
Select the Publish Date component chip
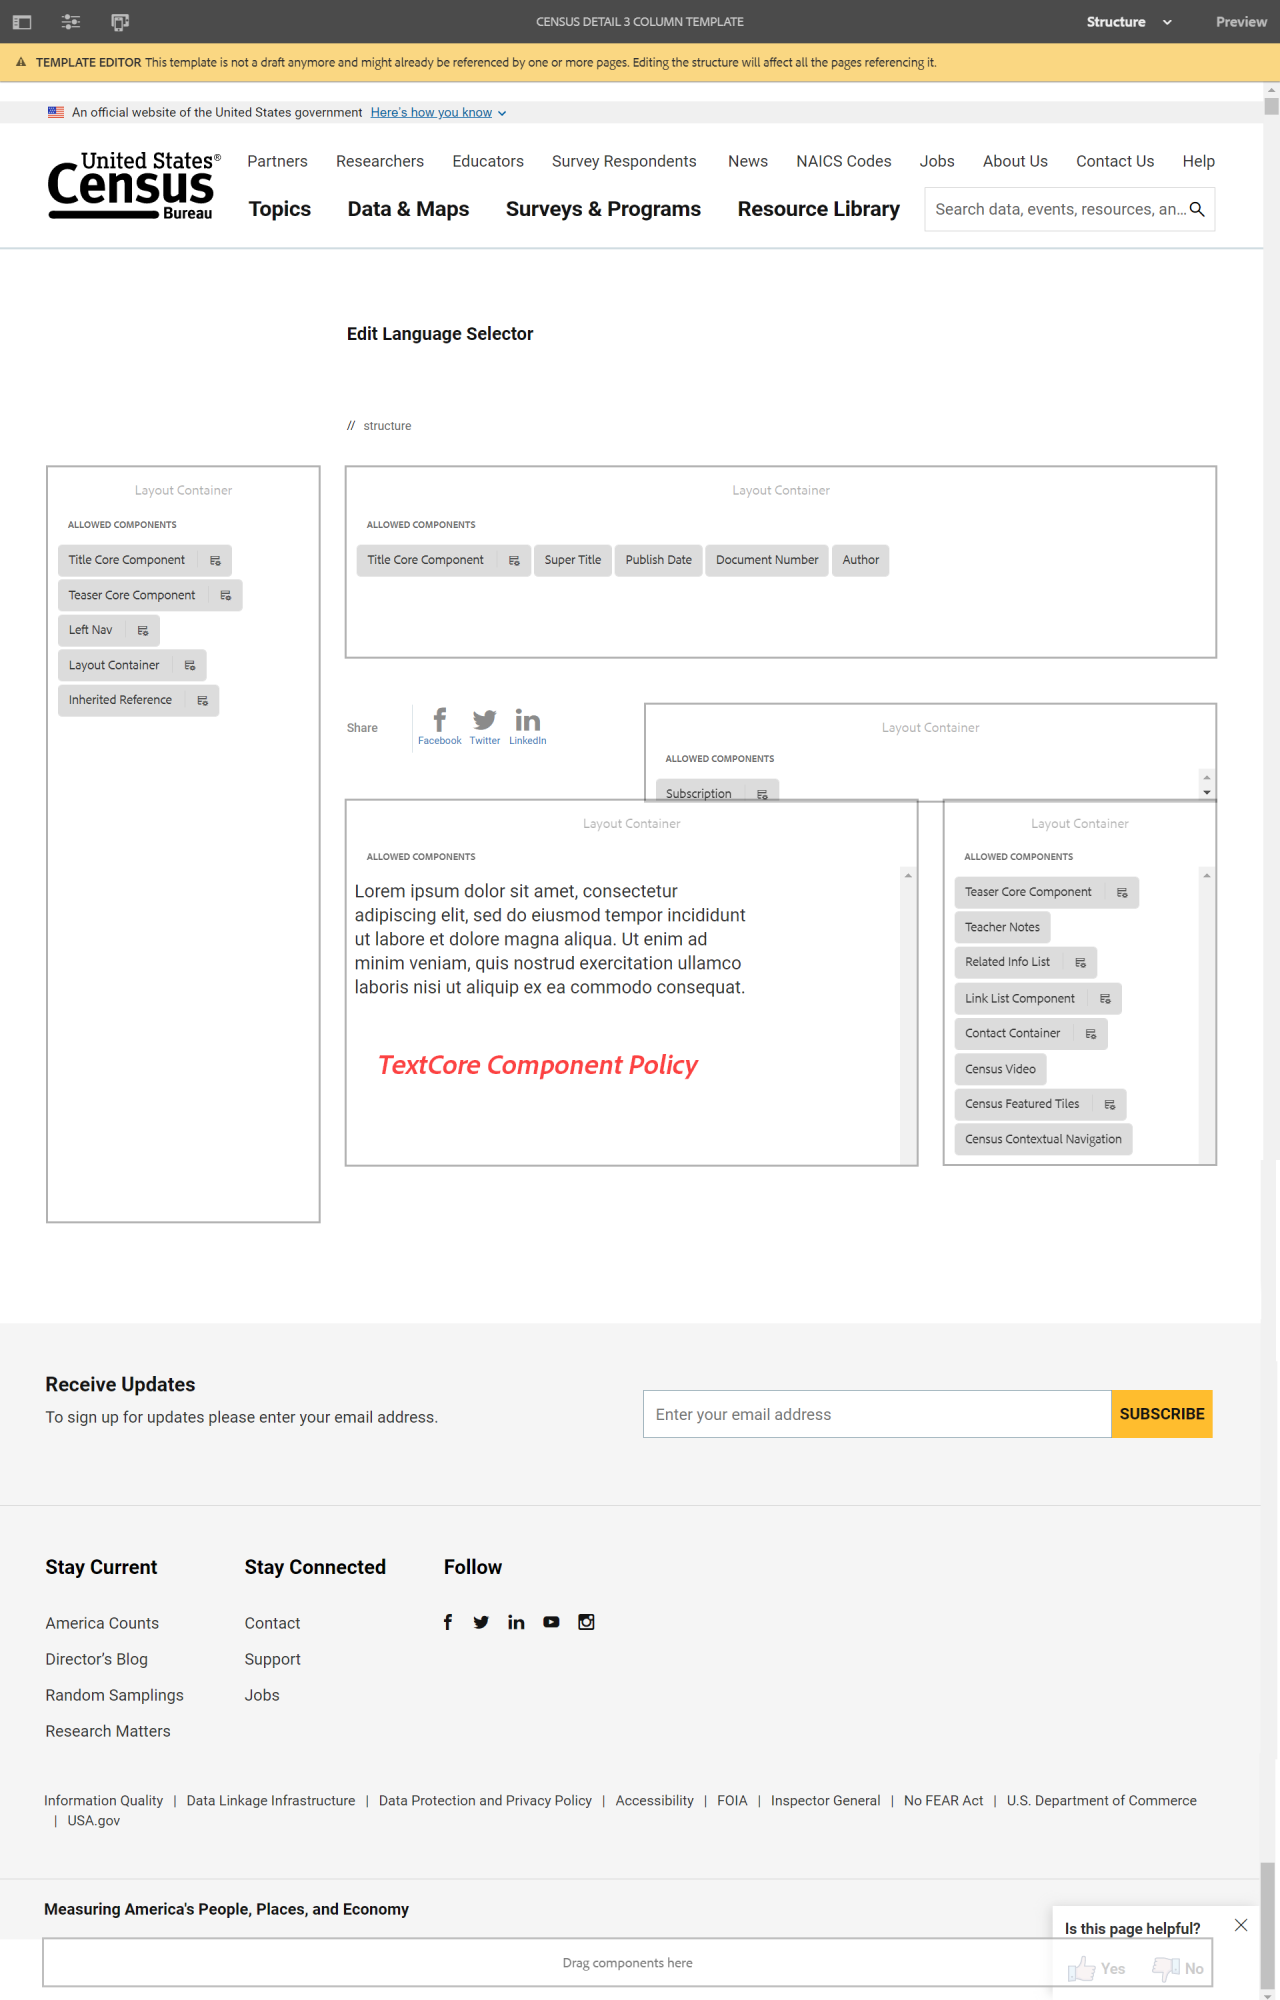point(659,560)
